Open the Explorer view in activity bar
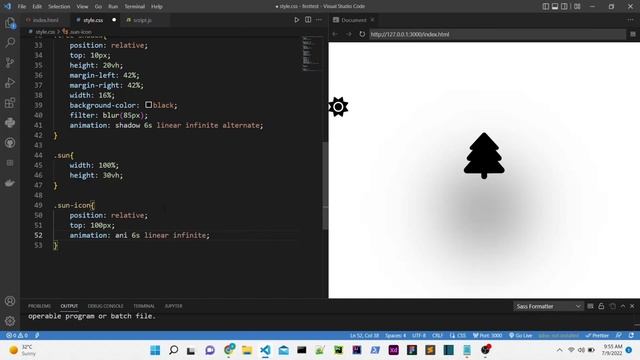The height and width of the screenshot is (360, 640). click(10, 23)
